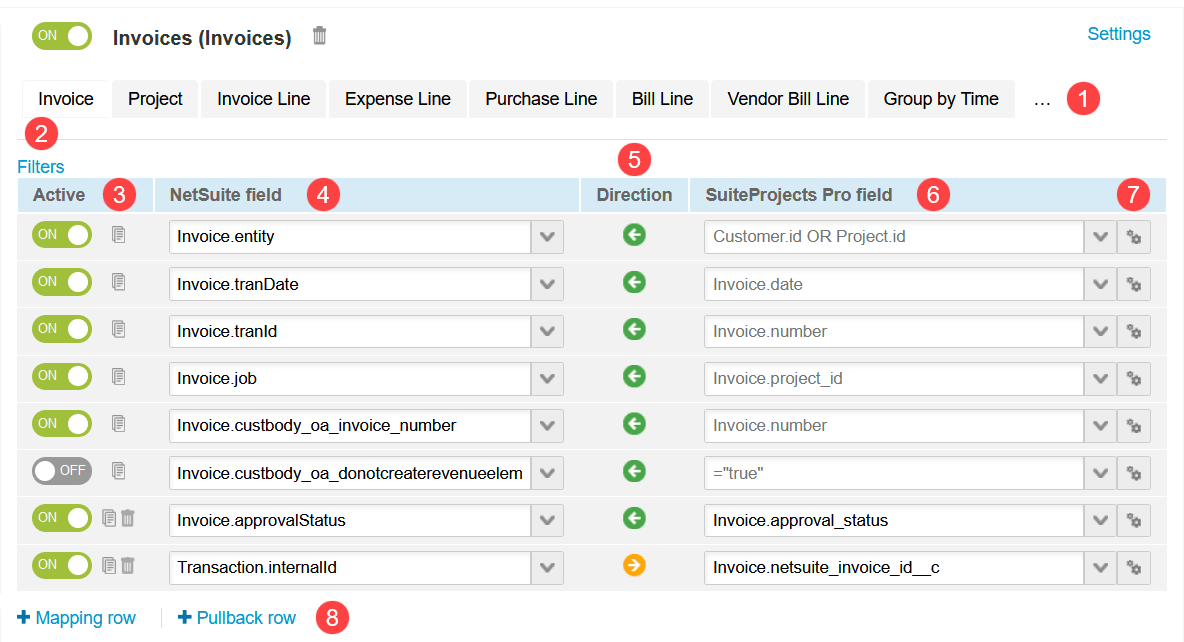Expand Invoice.entity NetSuite field dropdown

click(x=547, y=237)
